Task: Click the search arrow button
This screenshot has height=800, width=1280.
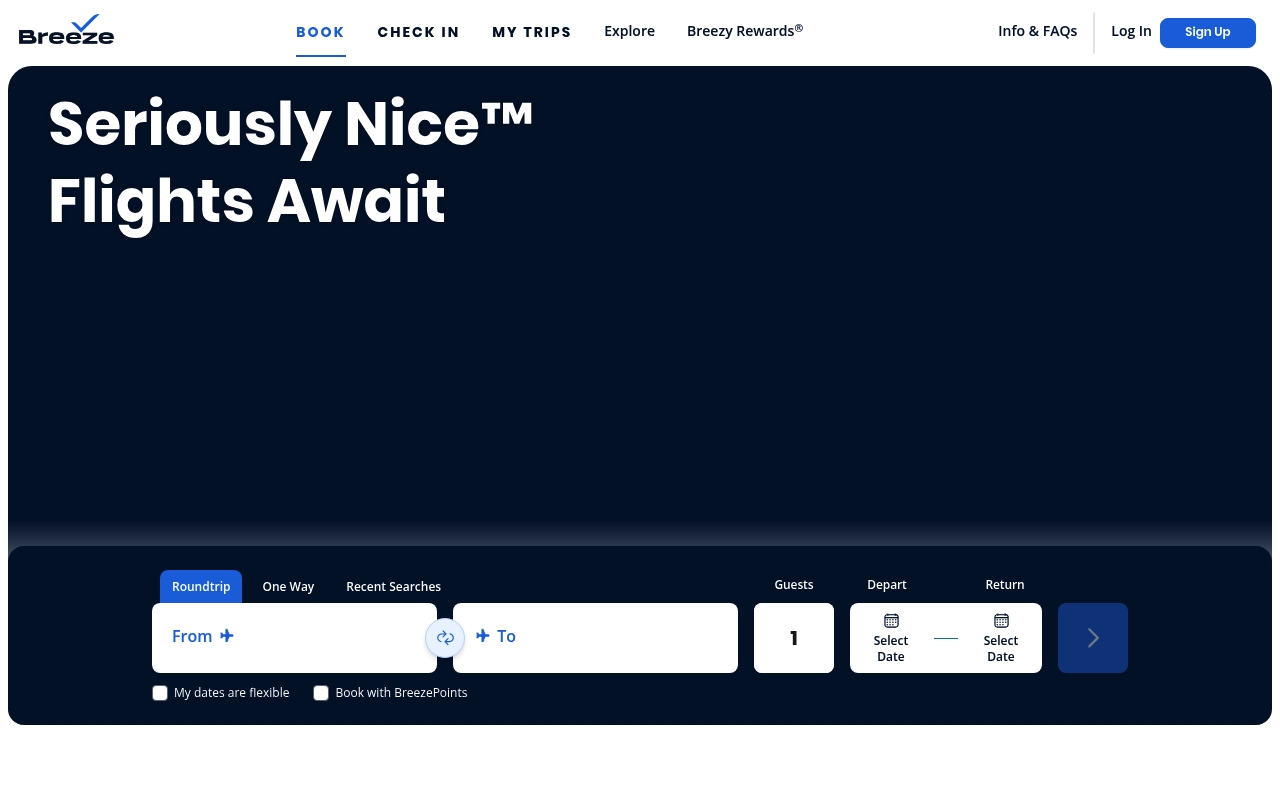Action: 1093,638
